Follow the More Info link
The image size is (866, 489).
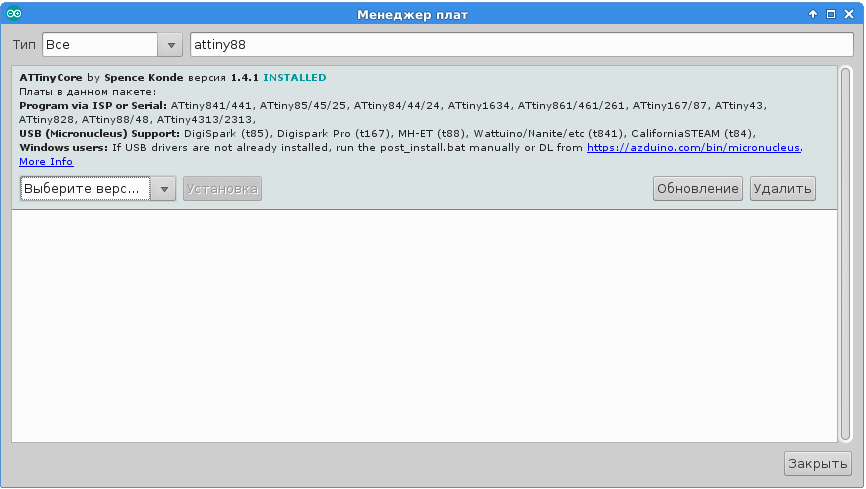(x=46, y=161)
